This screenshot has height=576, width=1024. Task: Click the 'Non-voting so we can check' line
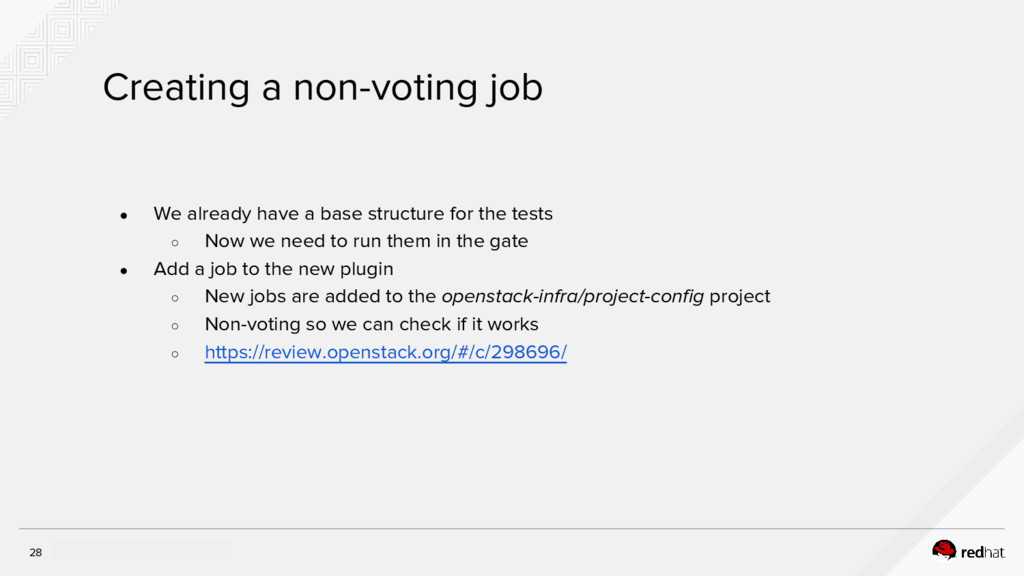point(371,324)
